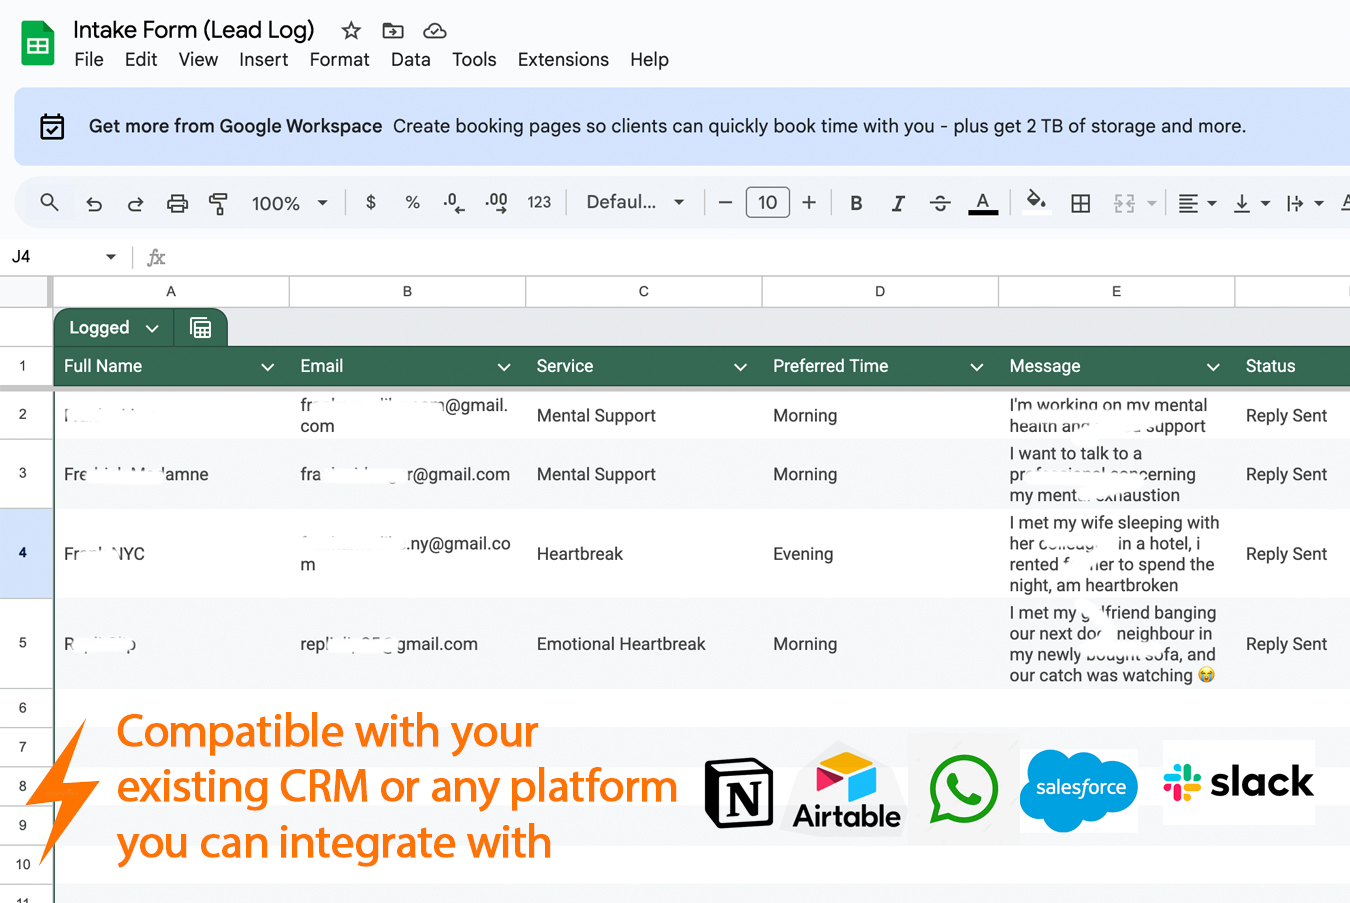Click the undo arrow icon

[94, 203]
